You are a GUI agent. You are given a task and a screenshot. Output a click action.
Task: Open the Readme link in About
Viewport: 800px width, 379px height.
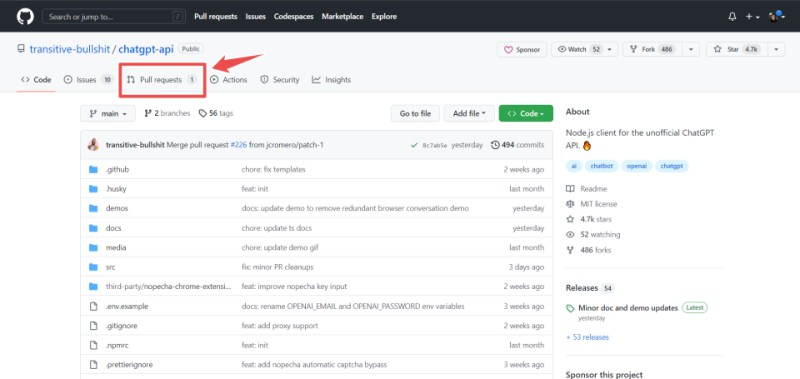(x=587, y=189)
